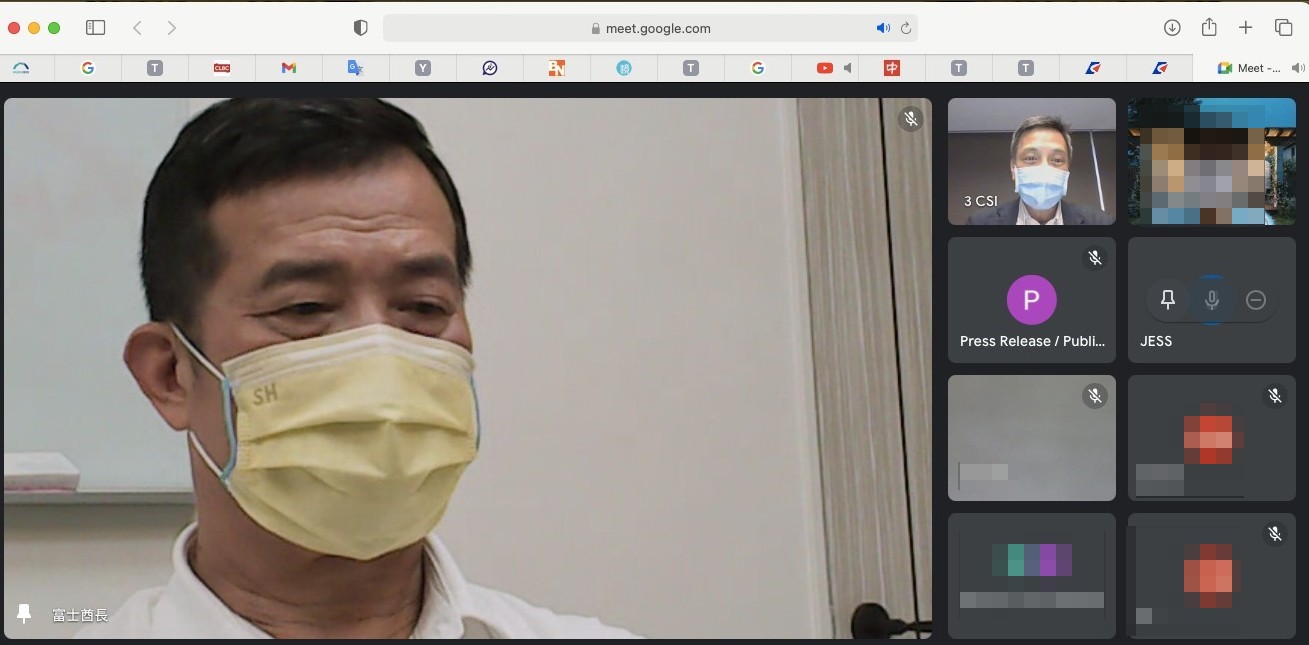Click the muted microphone icon on the main video
Screen dimensions: 1309x645
pyautogui.click(x=911, y=118)
